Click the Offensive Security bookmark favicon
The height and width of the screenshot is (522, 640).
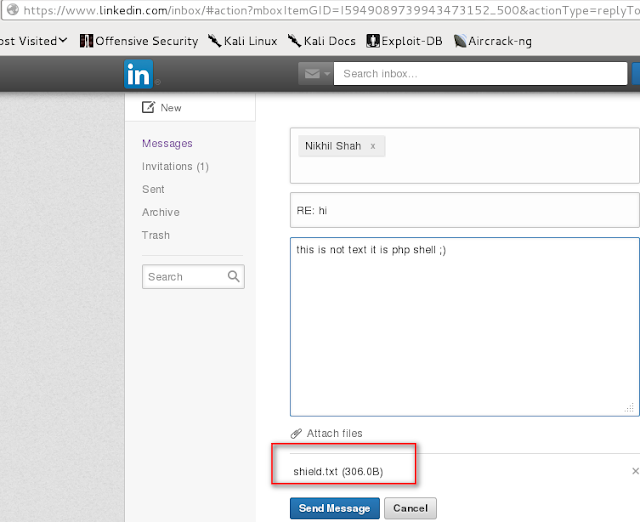[x=86, y=41]
